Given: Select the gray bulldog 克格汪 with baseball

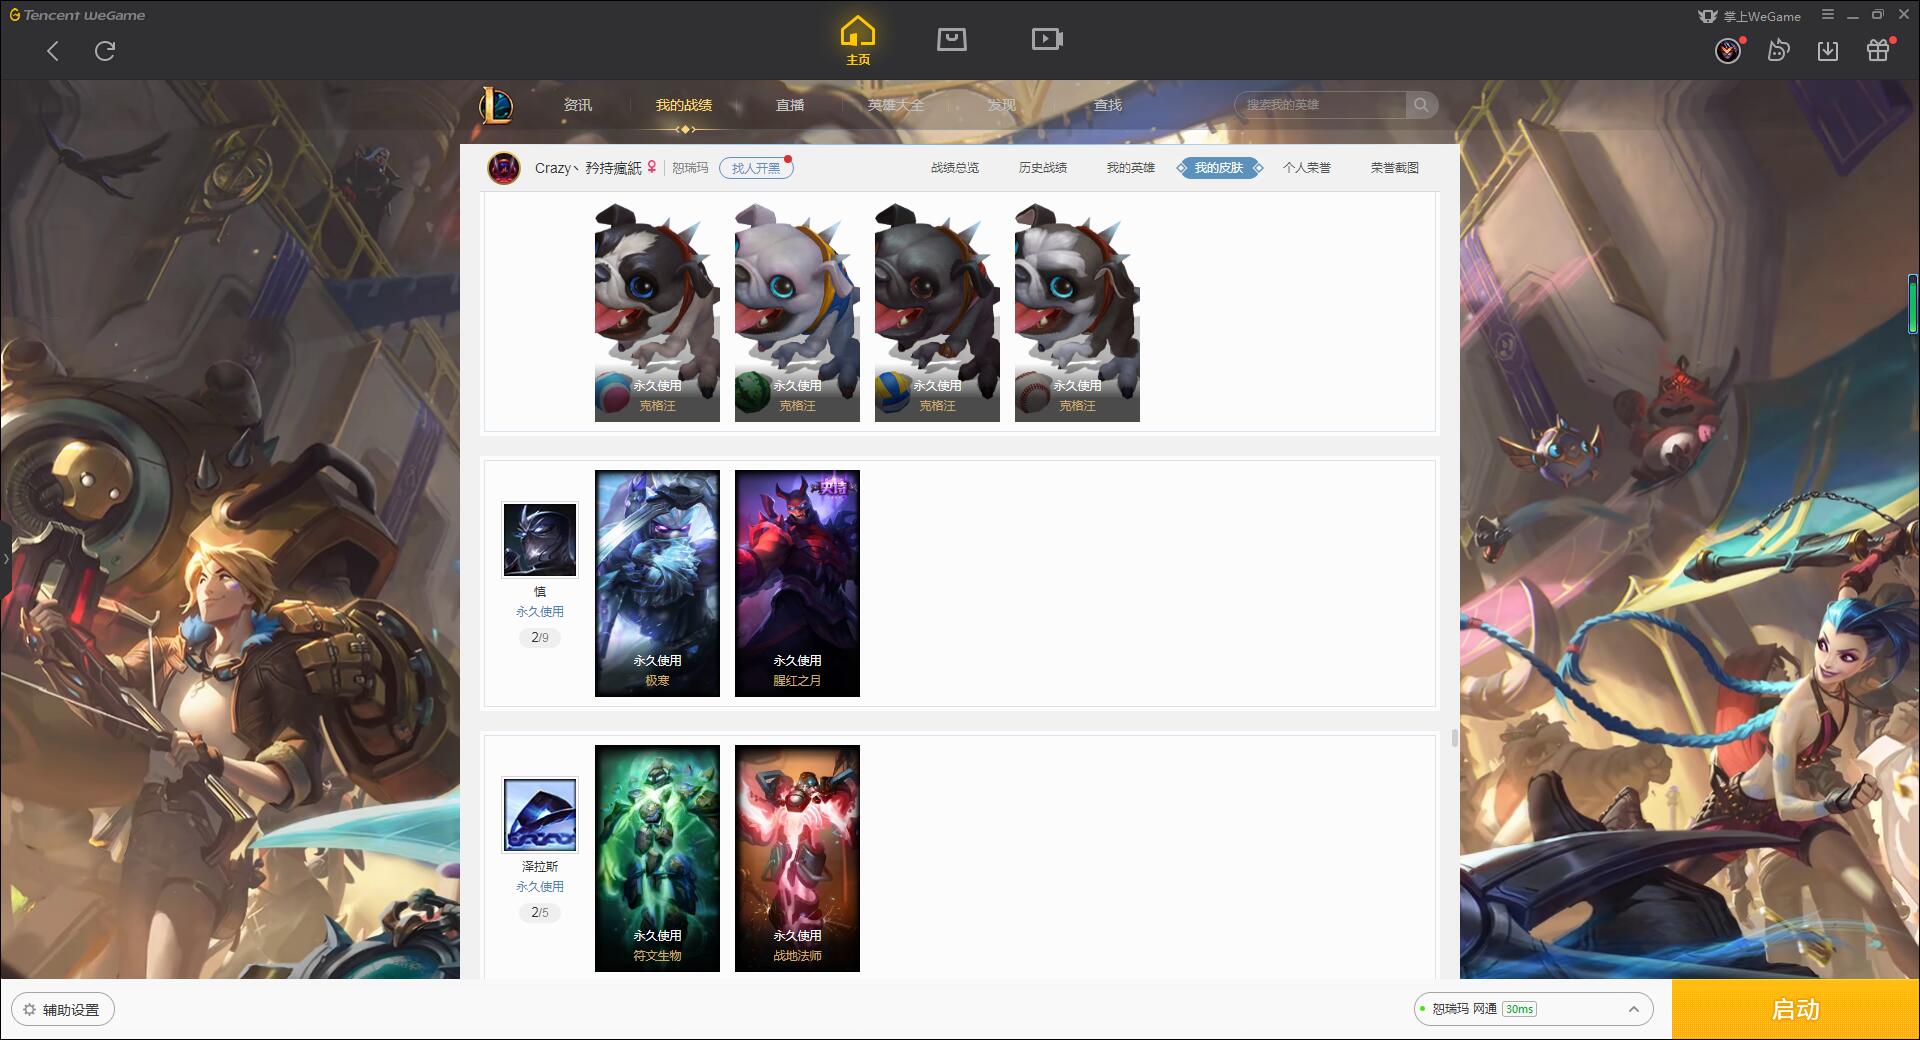Looking at the screenshot, I should click(x=1077, y=312).
